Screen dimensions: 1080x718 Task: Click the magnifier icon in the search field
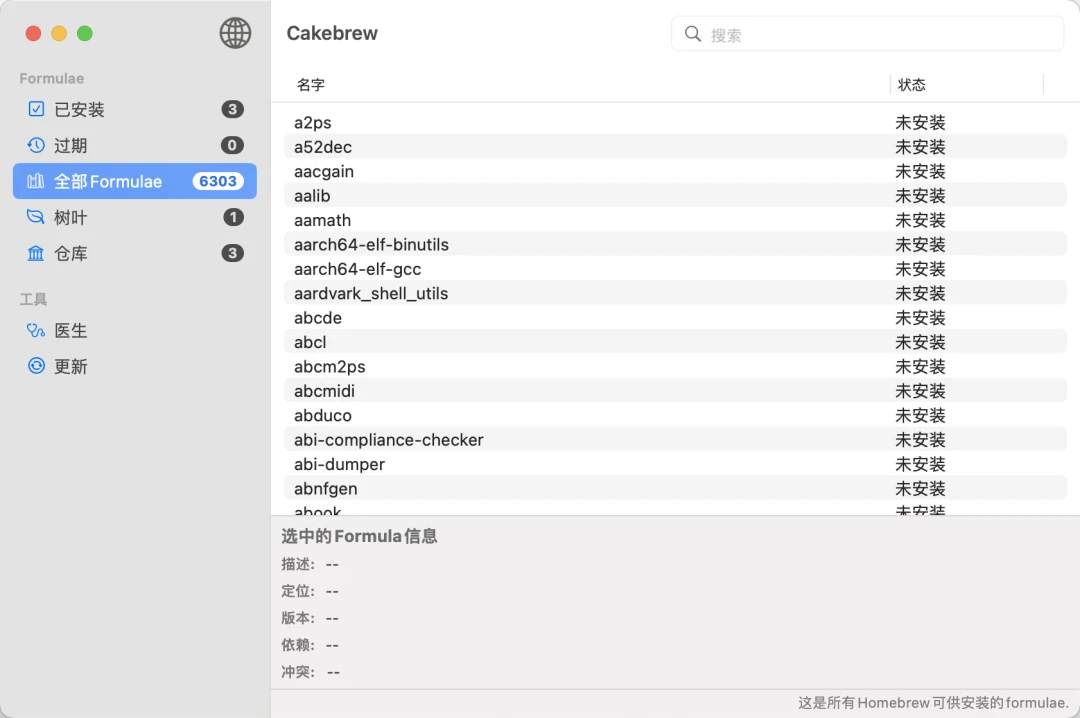pos(692,34)
